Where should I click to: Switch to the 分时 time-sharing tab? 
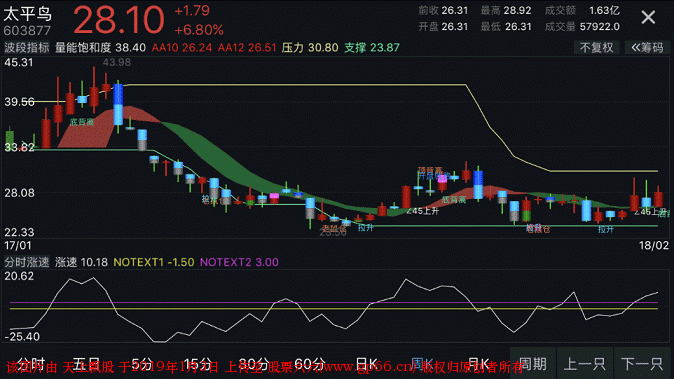pyautogui.click(x=31, y=364)
